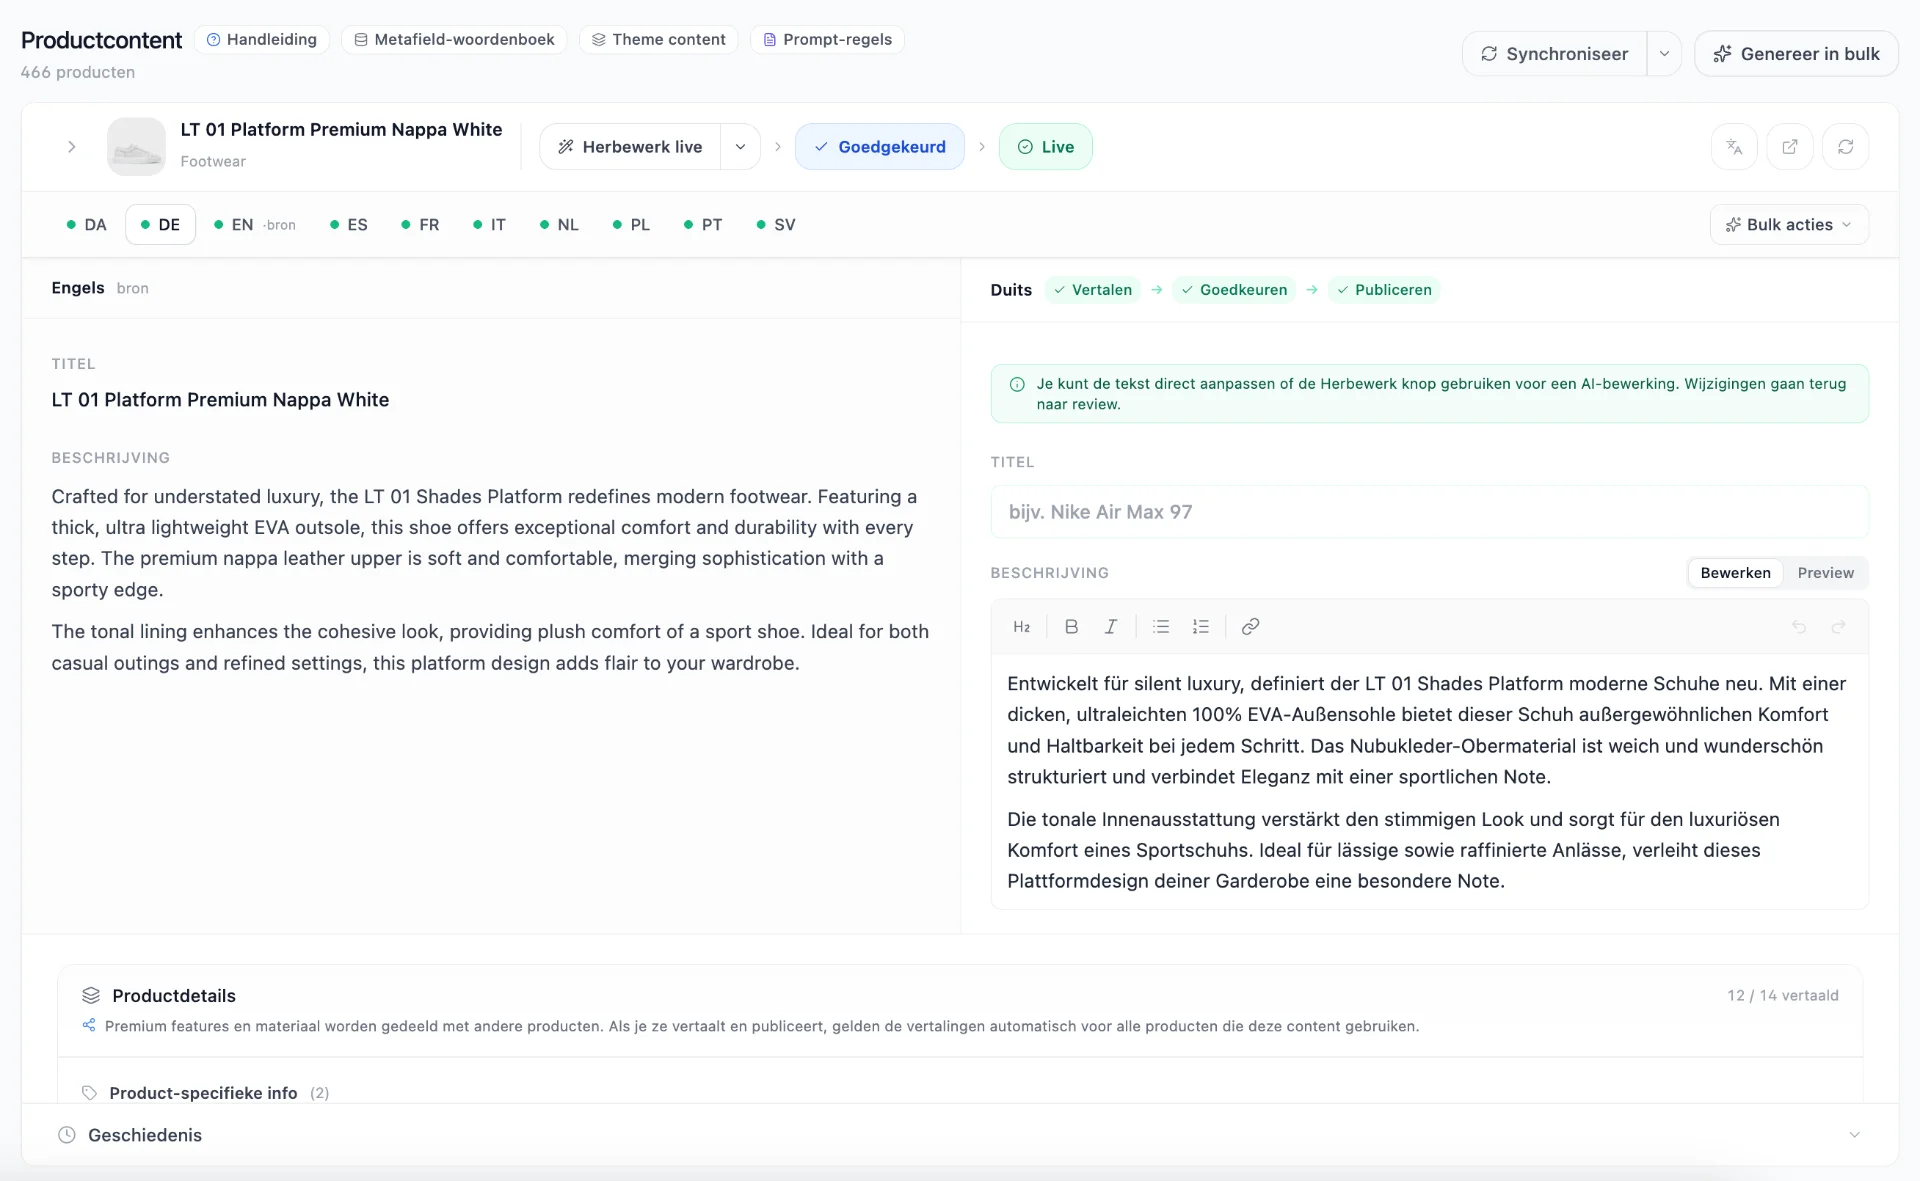Click the Productdetails layers icon
This screenshot has height=1181, width=1920.
[91, 996]
